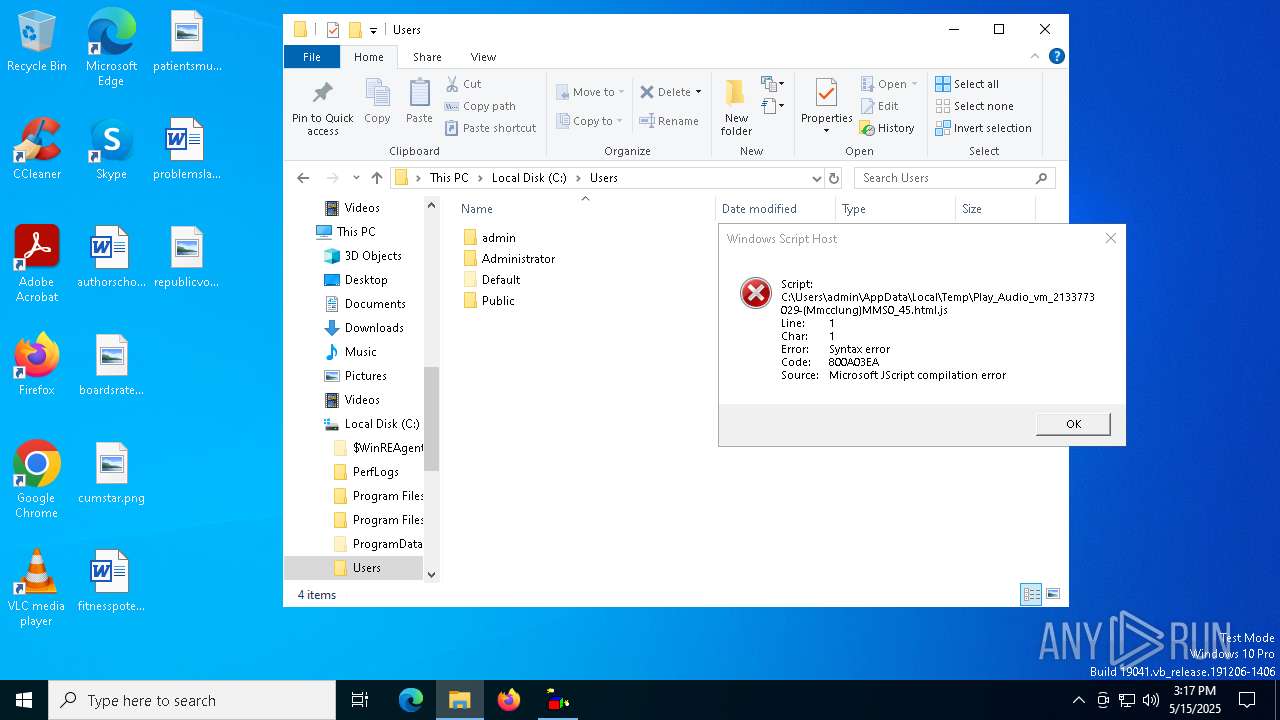Collapse the ribbon with chevron
The image size is (1280, 720).
coord(1035,56)
